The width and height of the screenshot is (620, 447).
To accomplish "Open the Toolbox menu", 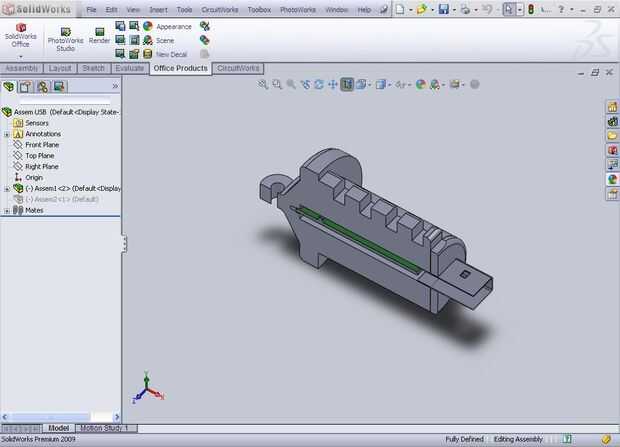I will (259, 9).
